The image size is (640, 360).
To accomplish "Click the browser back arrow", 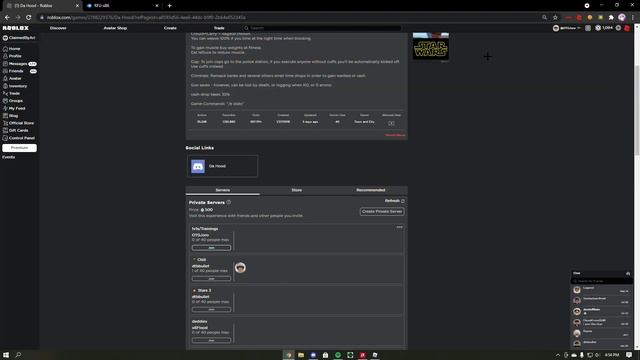I will click(x=7, y=18).
